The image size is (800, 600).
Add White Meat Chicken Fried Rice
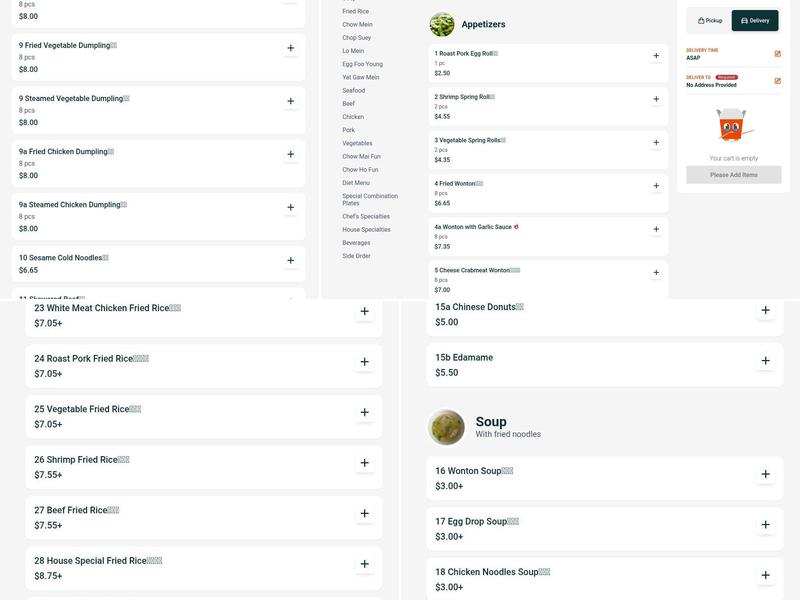pyautogui.click(x=364, y=311)
